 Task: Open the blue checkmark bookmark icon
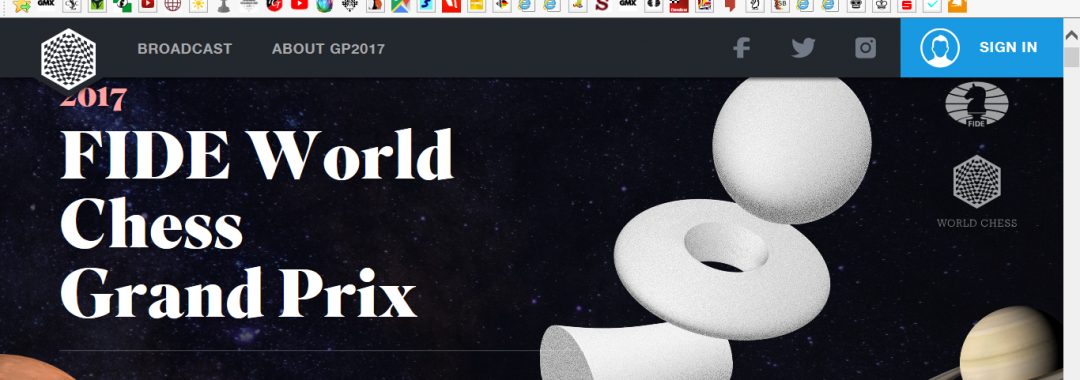[933, 5]
